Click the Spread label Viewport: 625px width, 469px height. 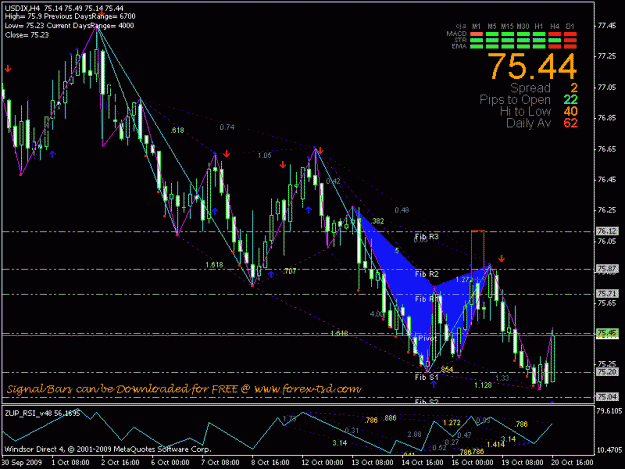[x=531, y=88]
